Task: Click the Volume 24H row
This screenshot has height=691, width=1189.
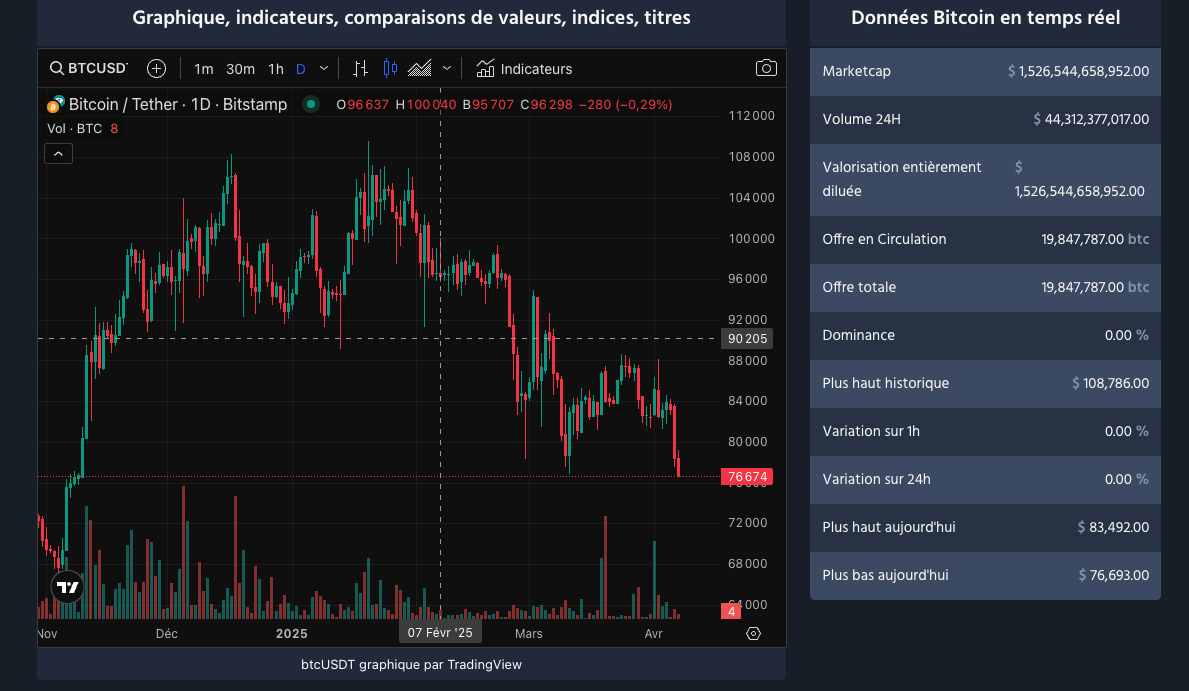Action: (985, 119)
